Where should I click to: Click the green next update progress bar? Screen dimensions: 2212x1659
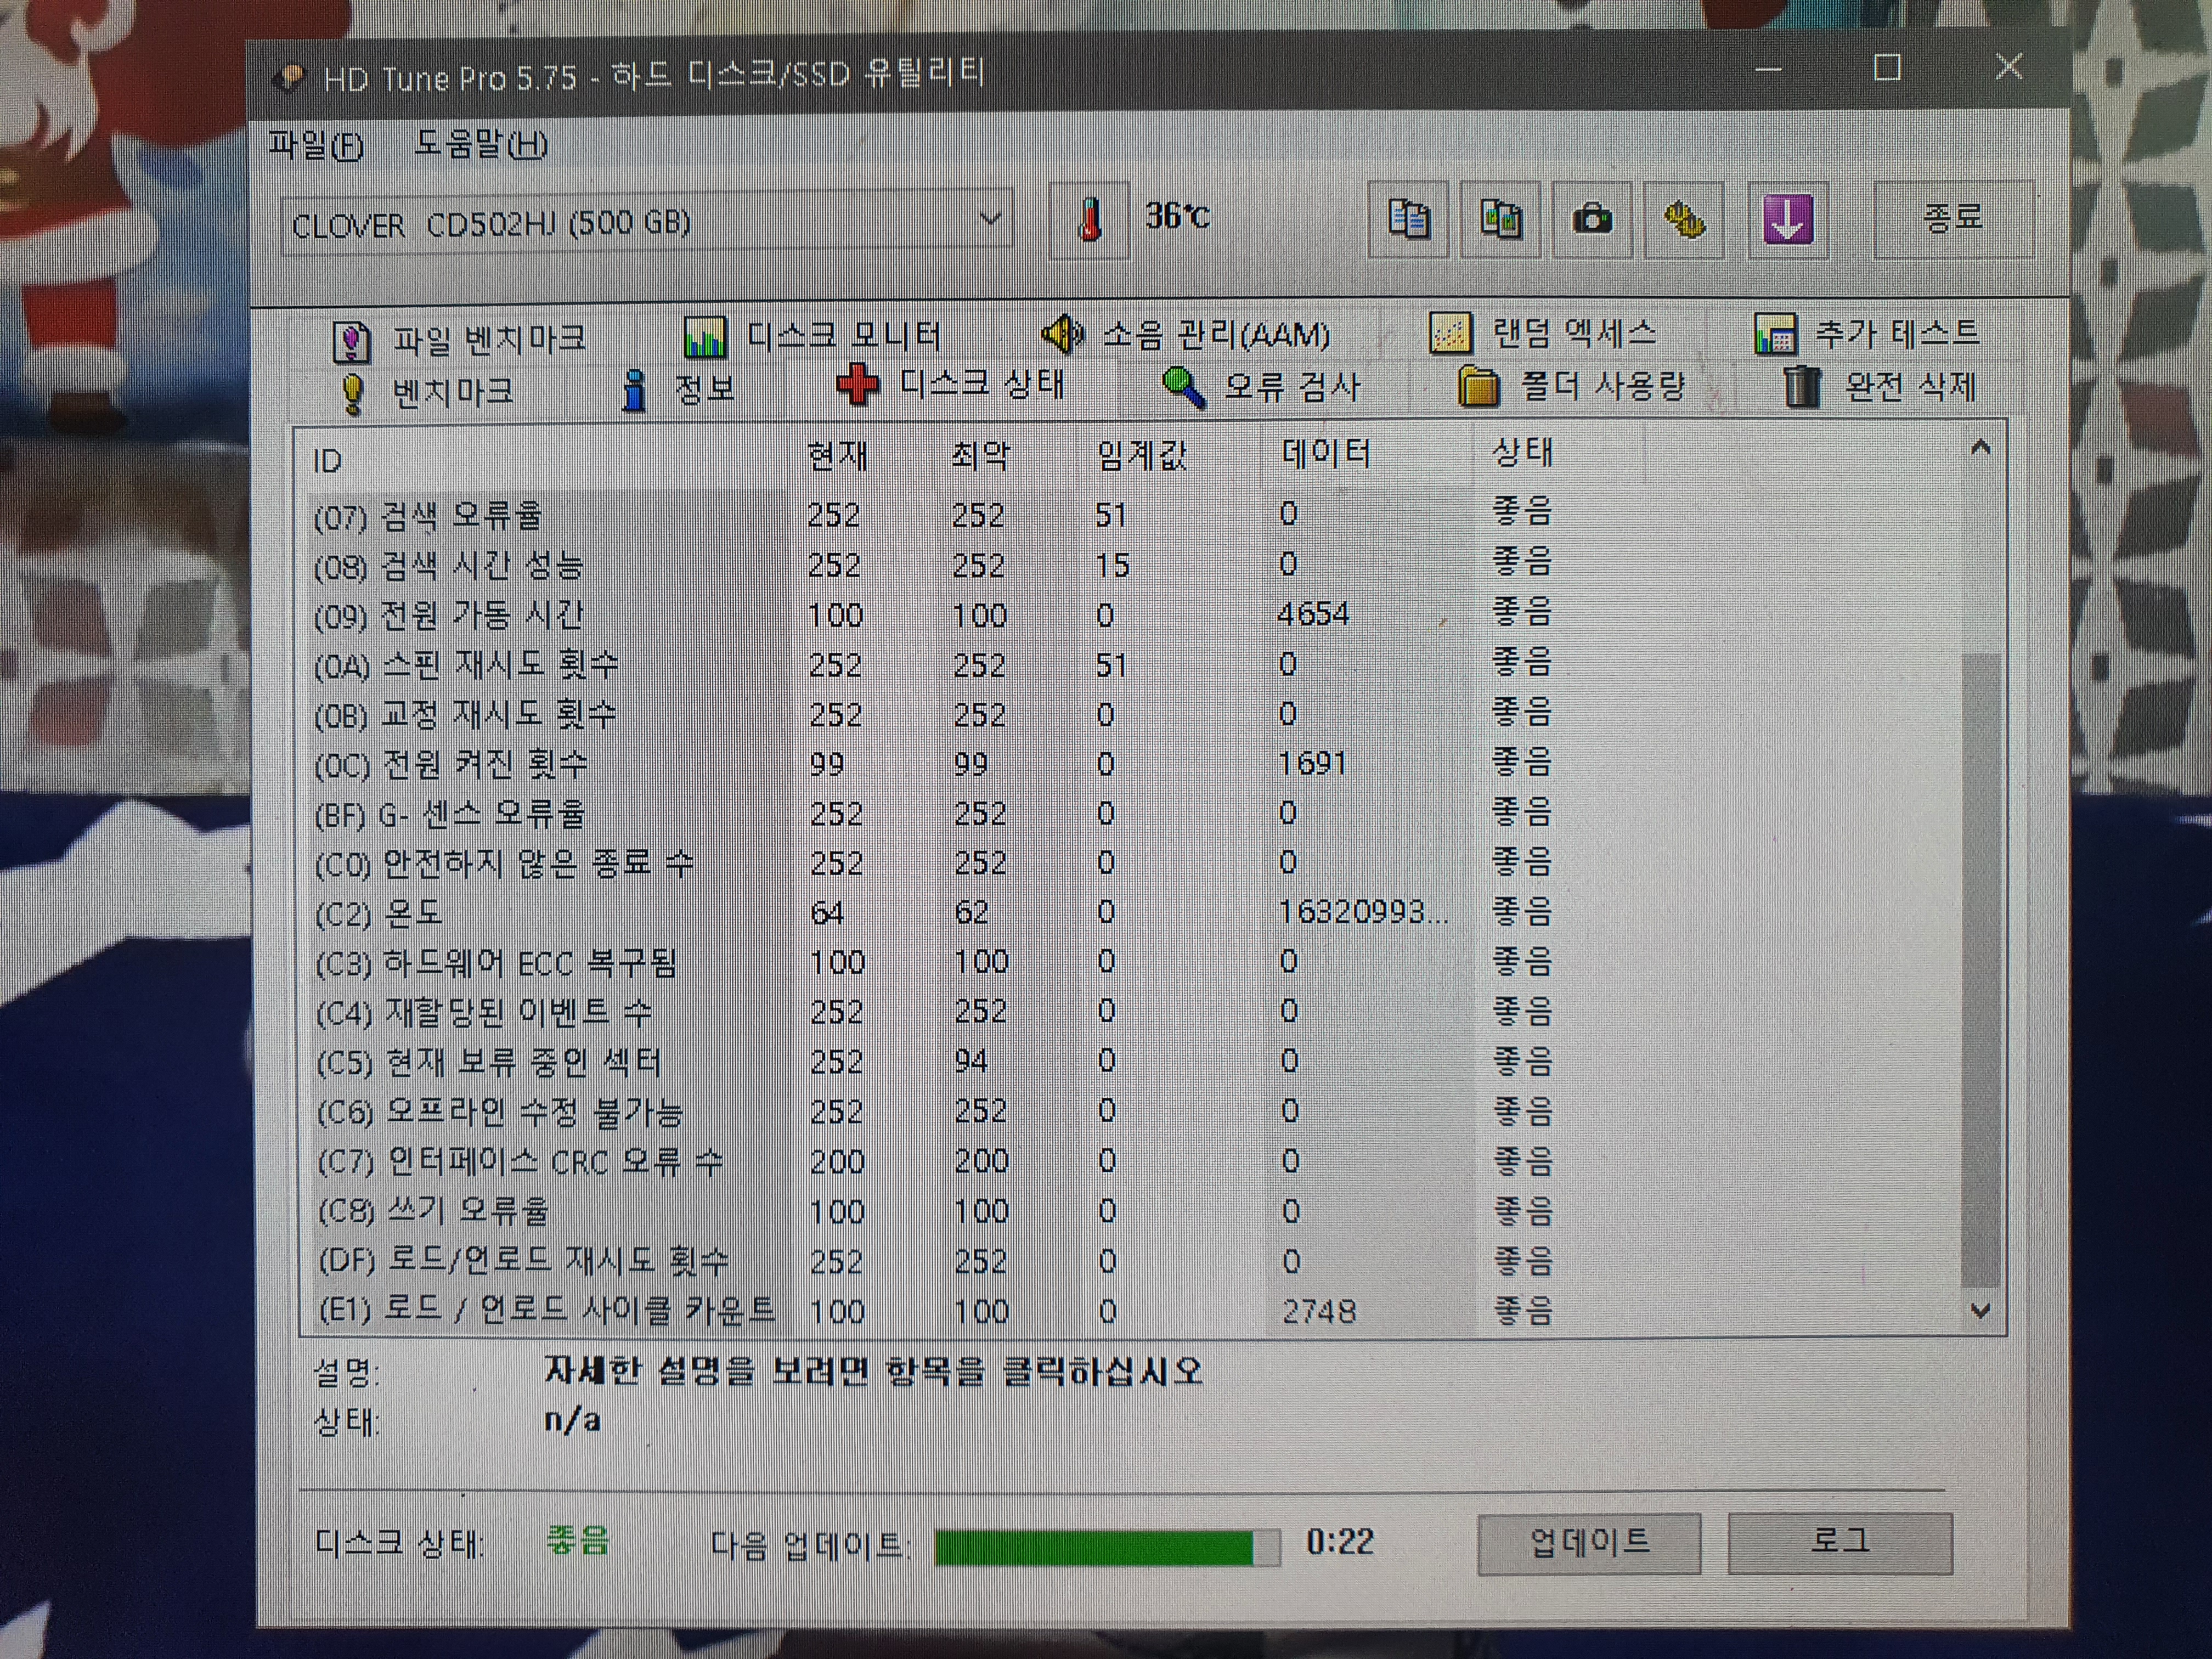tap(1107, 1548)
